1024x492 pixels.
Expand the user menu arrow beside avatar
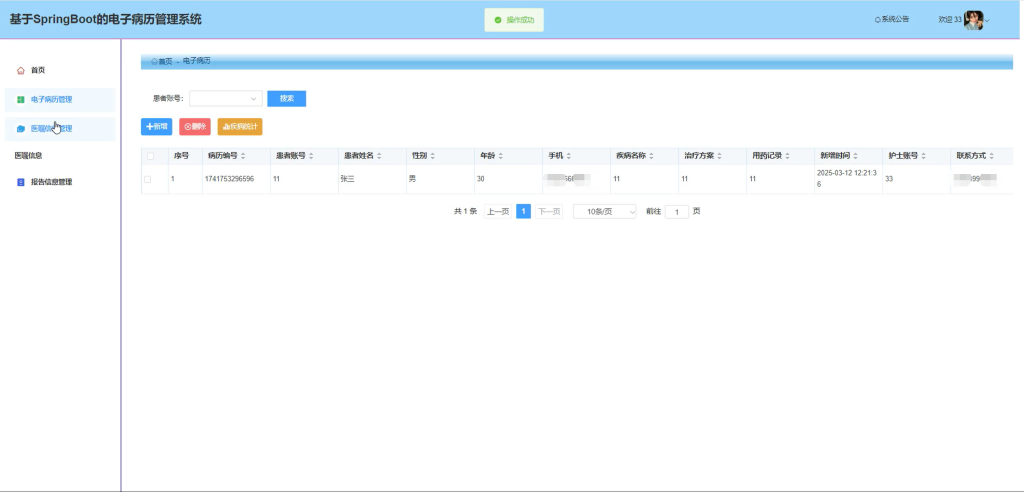coord(987,21)
